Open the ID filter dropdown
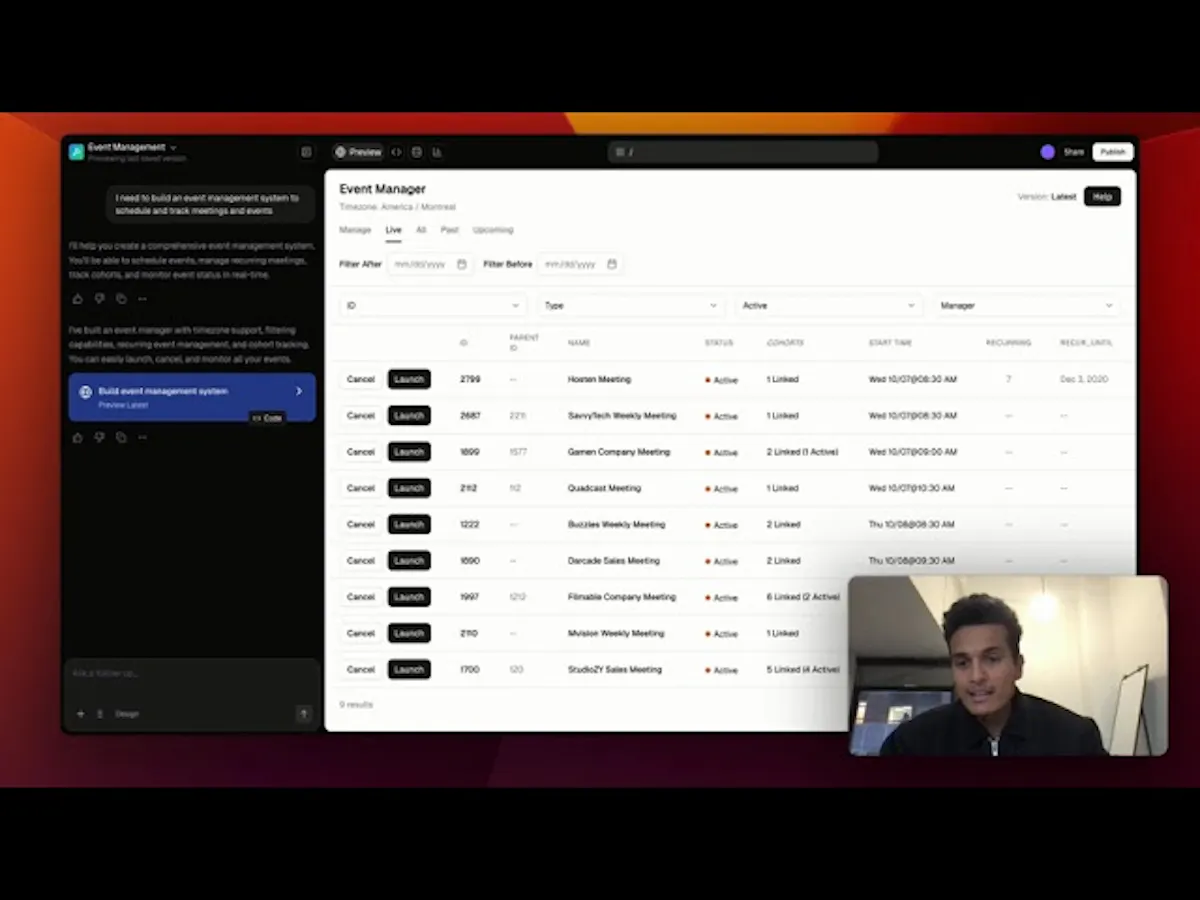Screen dimensions: 1200x900 [x=432, y=305]
